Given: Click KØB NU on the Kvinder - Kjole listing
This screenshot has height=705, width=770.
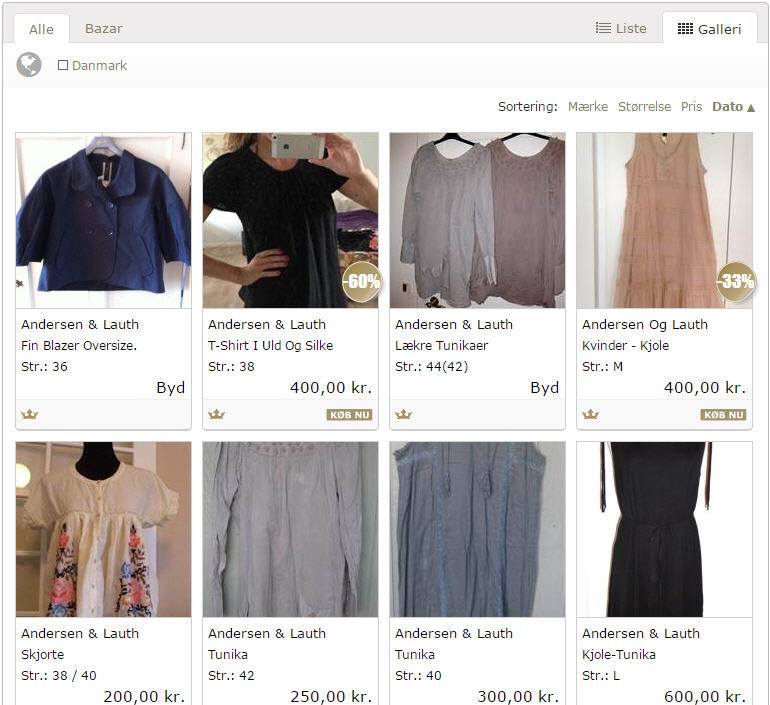Looking at the screenshot, I should 723,415.
